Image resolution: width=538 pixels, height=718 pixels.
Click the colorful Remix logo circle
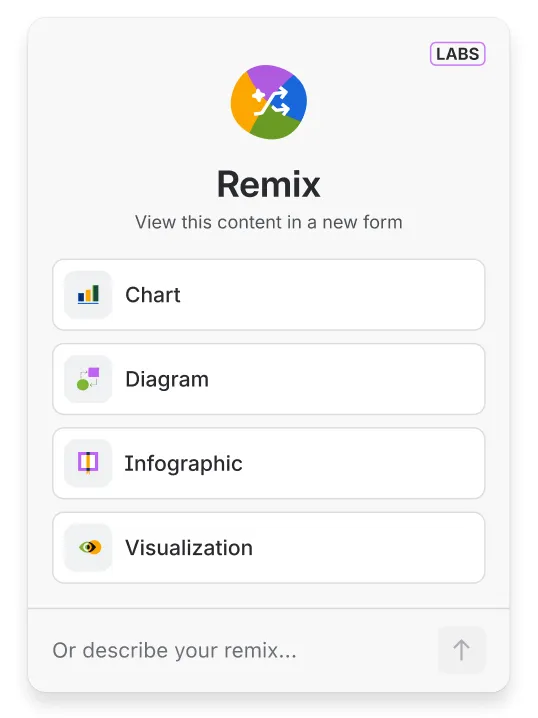tap(269, 102)
